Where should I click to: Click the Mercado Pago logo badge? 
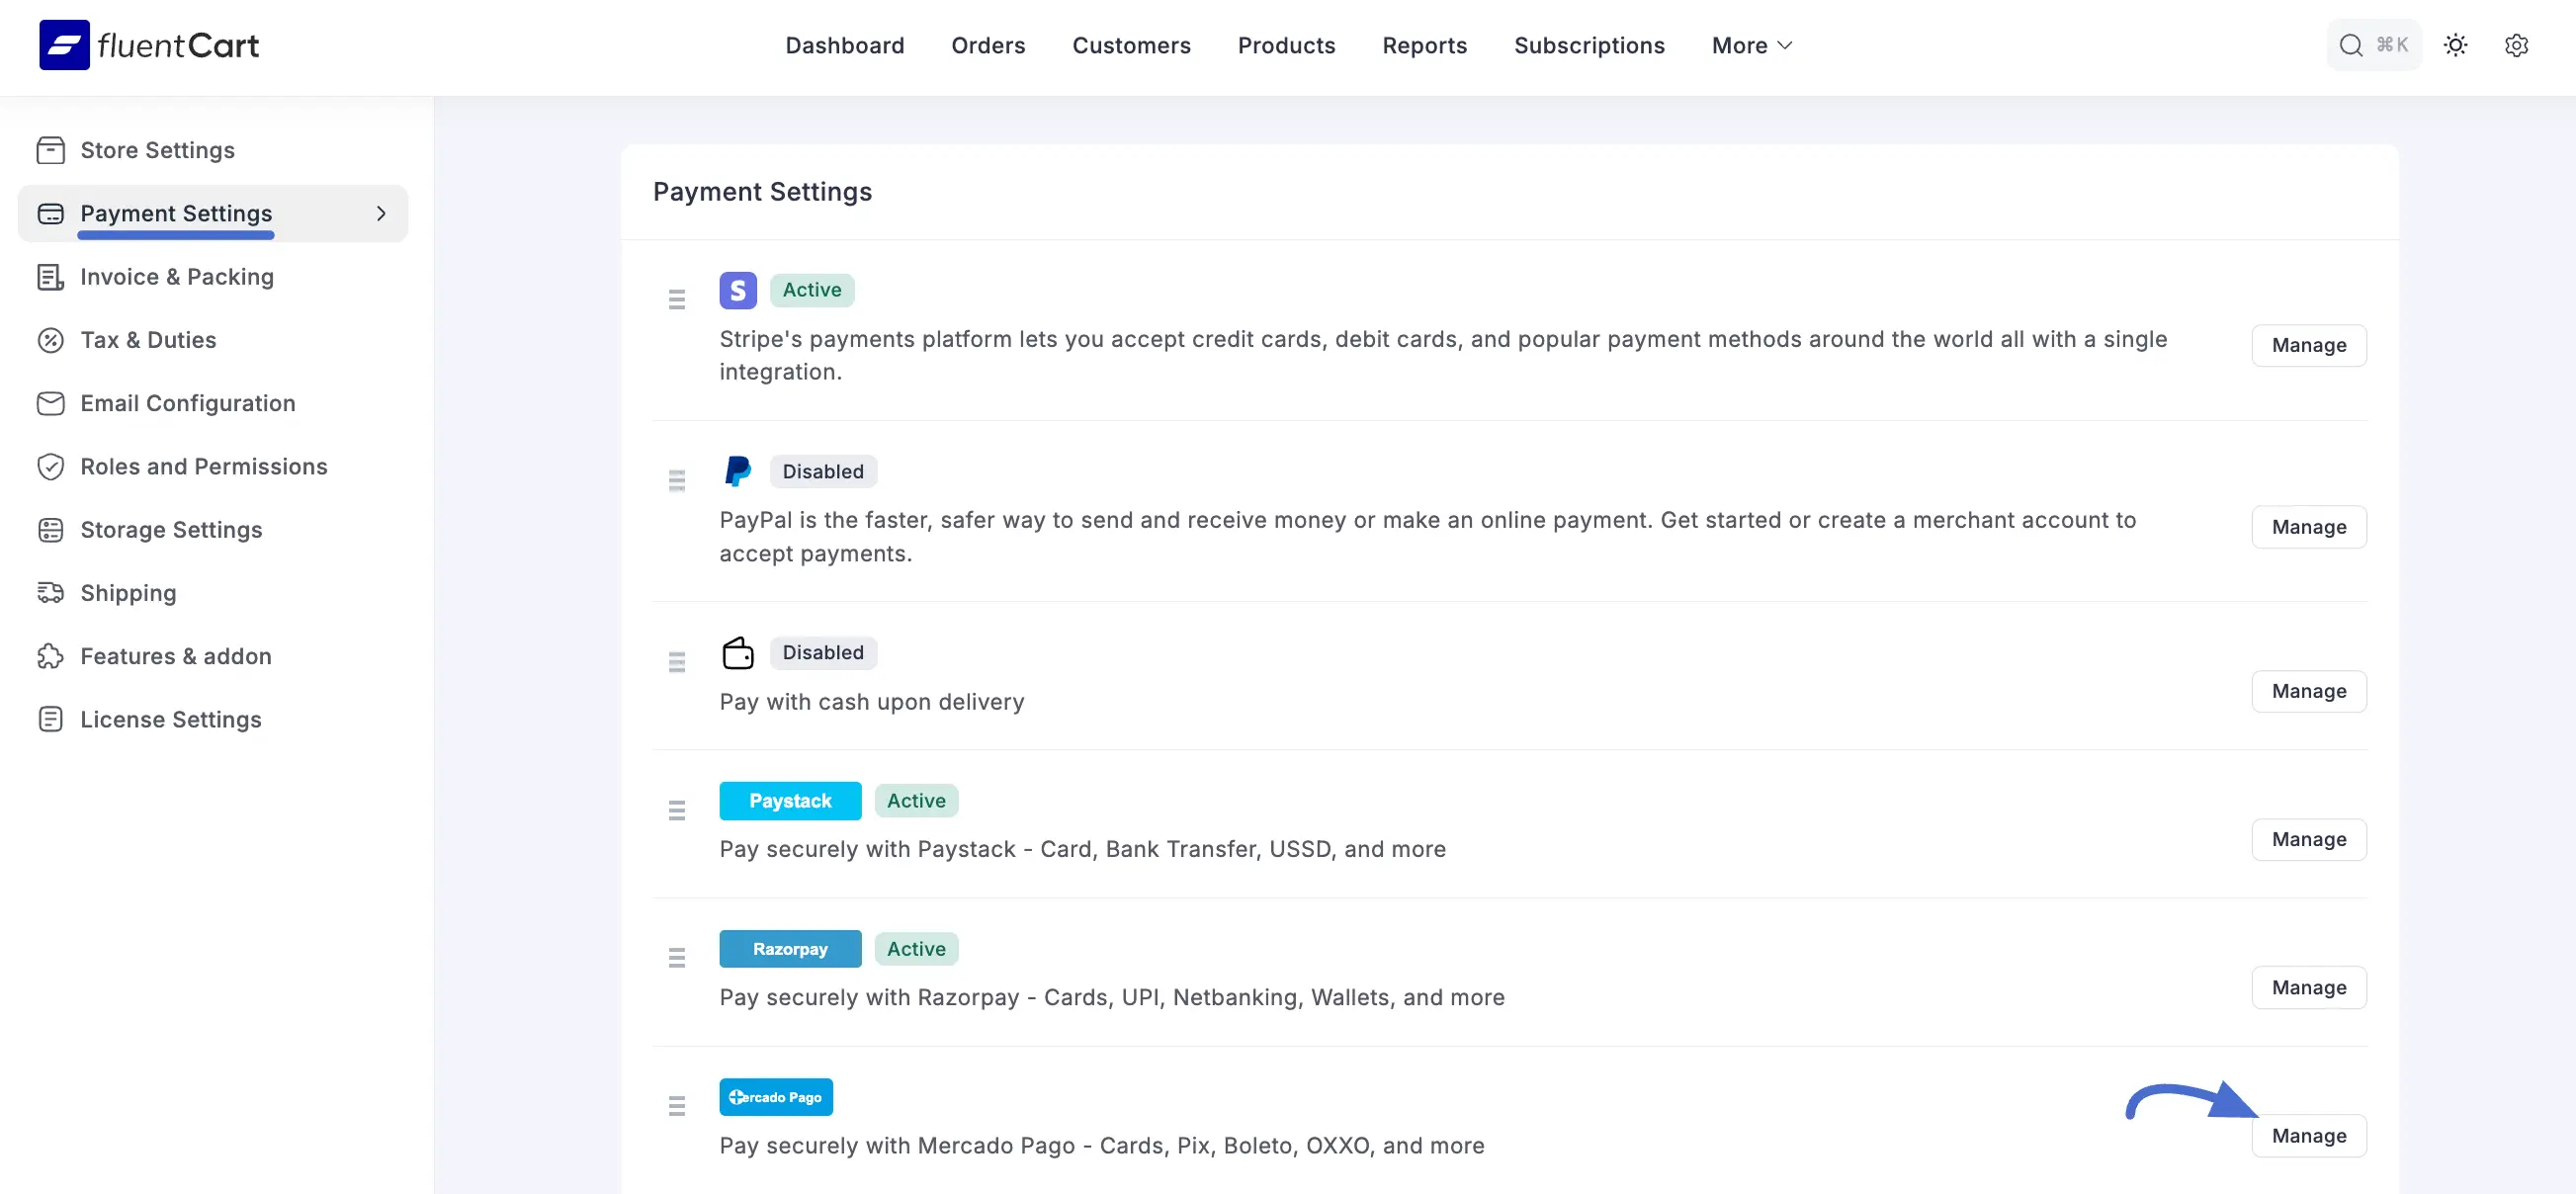click(x=775, y=1097)
